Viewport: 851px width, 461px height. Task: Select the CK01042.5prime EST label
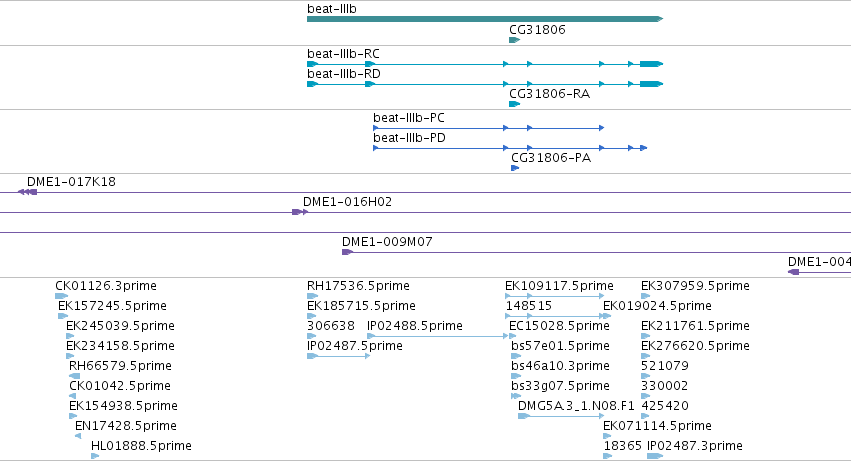tap(120, 386)
